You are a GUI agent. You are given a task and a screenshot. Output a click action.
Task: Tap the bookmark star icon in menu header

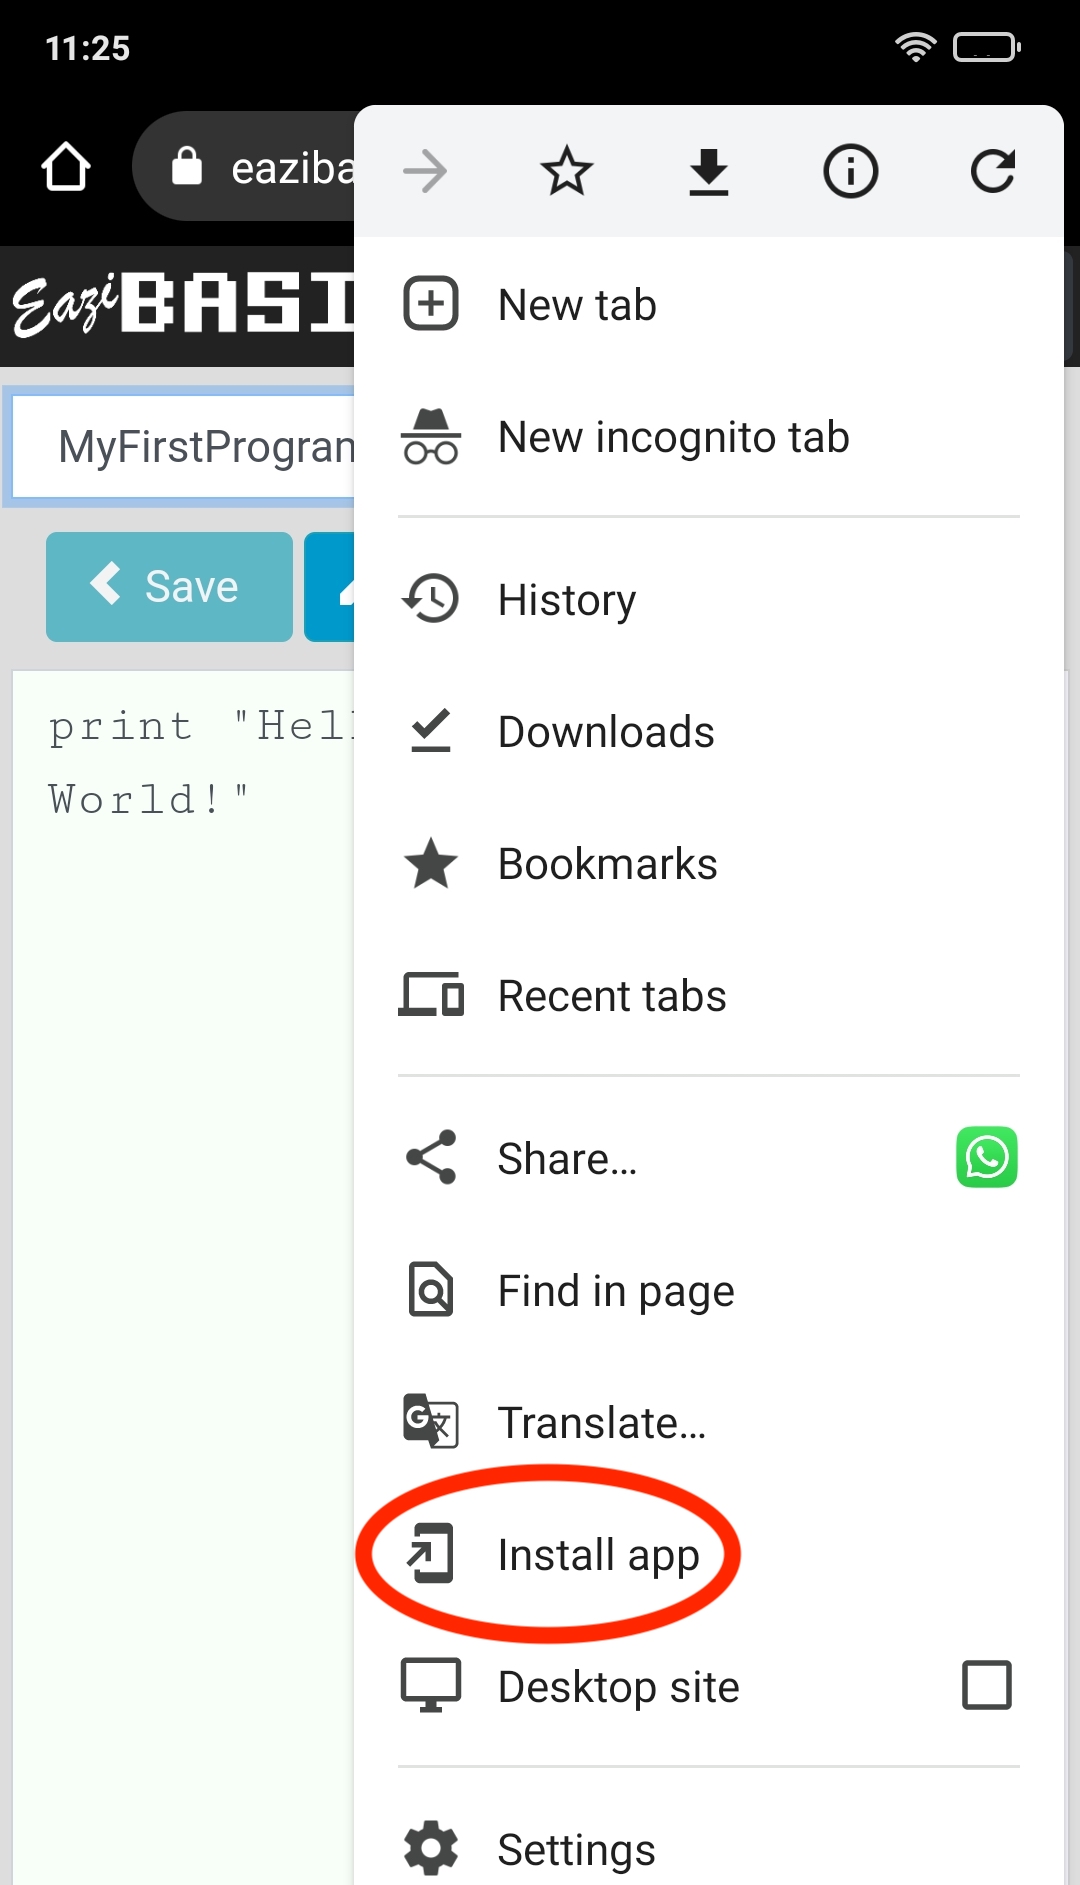(x=566, y=171)
